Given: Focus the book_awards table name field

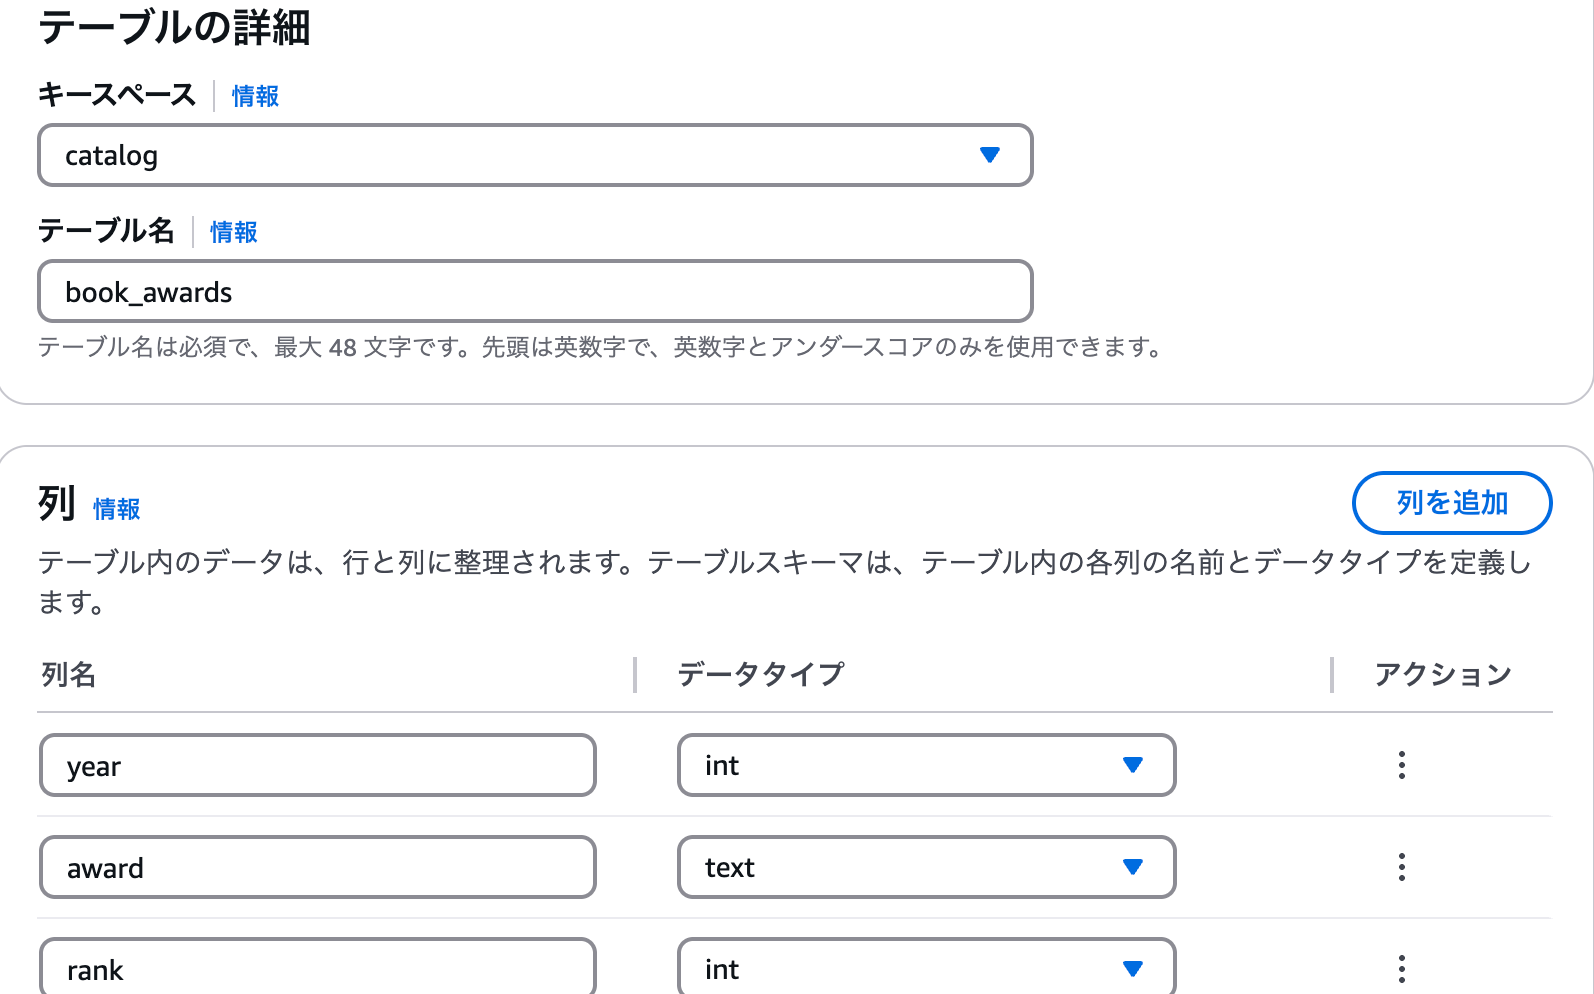Looking at the screenshot, I should (535, 291).
